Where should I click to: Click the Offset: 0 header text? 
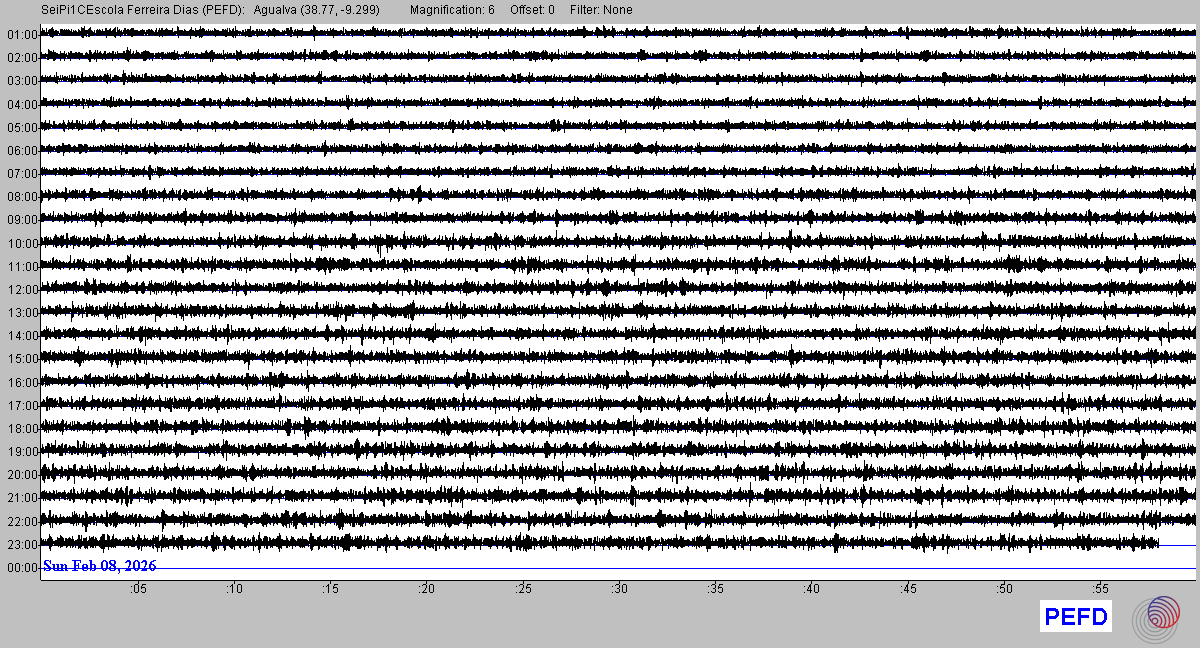point(532,10)
